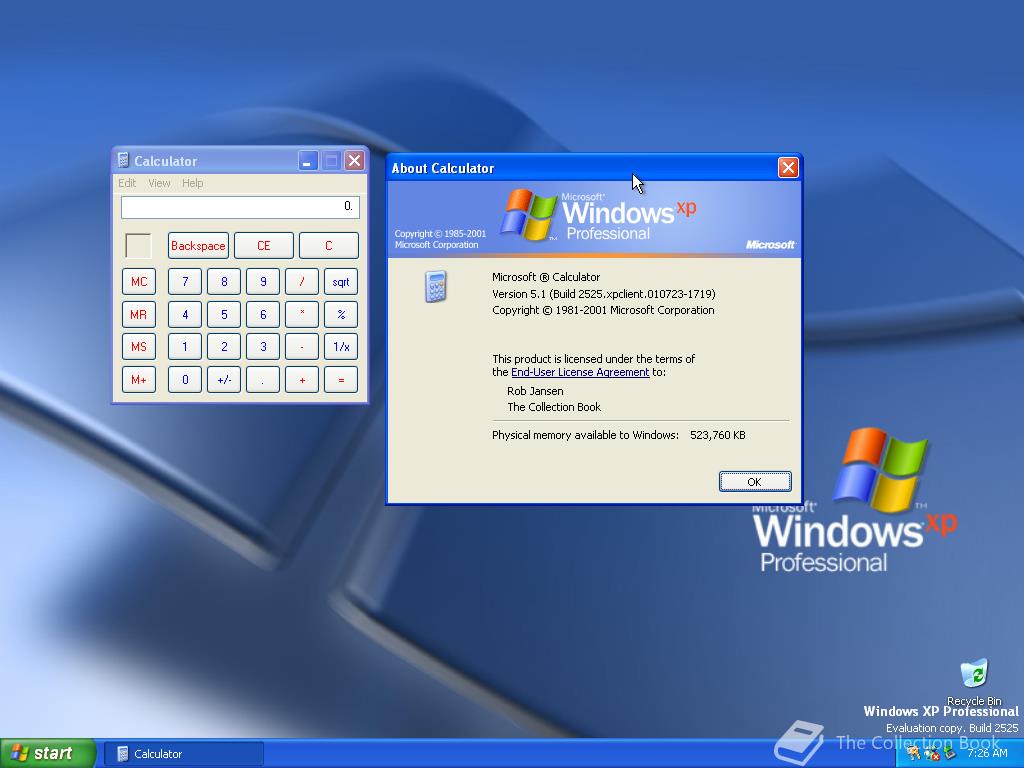Click the Calculator taskbar button
Screen dimensions: 1024x768
click(184, 754)
